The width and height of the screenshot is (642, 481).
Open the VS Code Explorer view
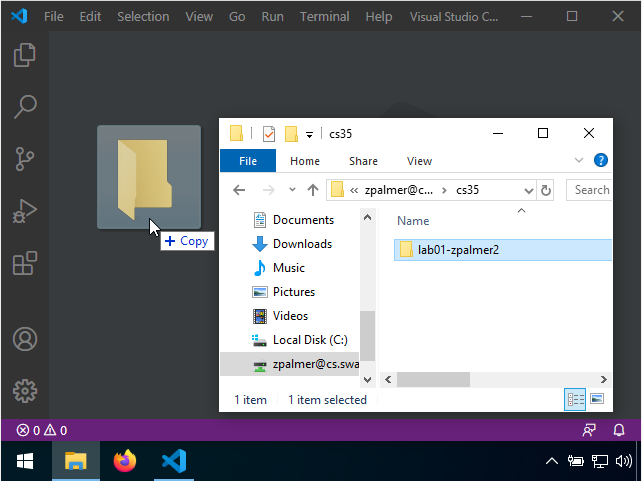[x=25, y=55]
